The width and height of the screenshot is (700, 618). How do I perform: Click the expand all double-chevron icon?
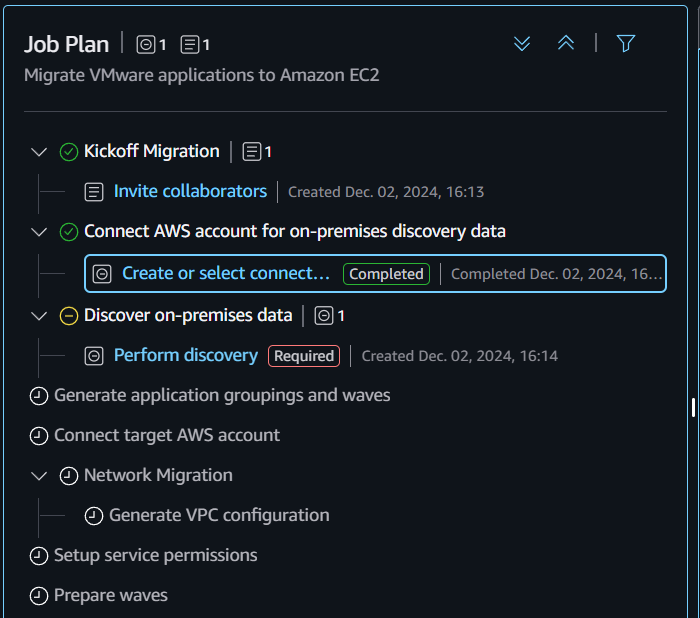point(521,43)
